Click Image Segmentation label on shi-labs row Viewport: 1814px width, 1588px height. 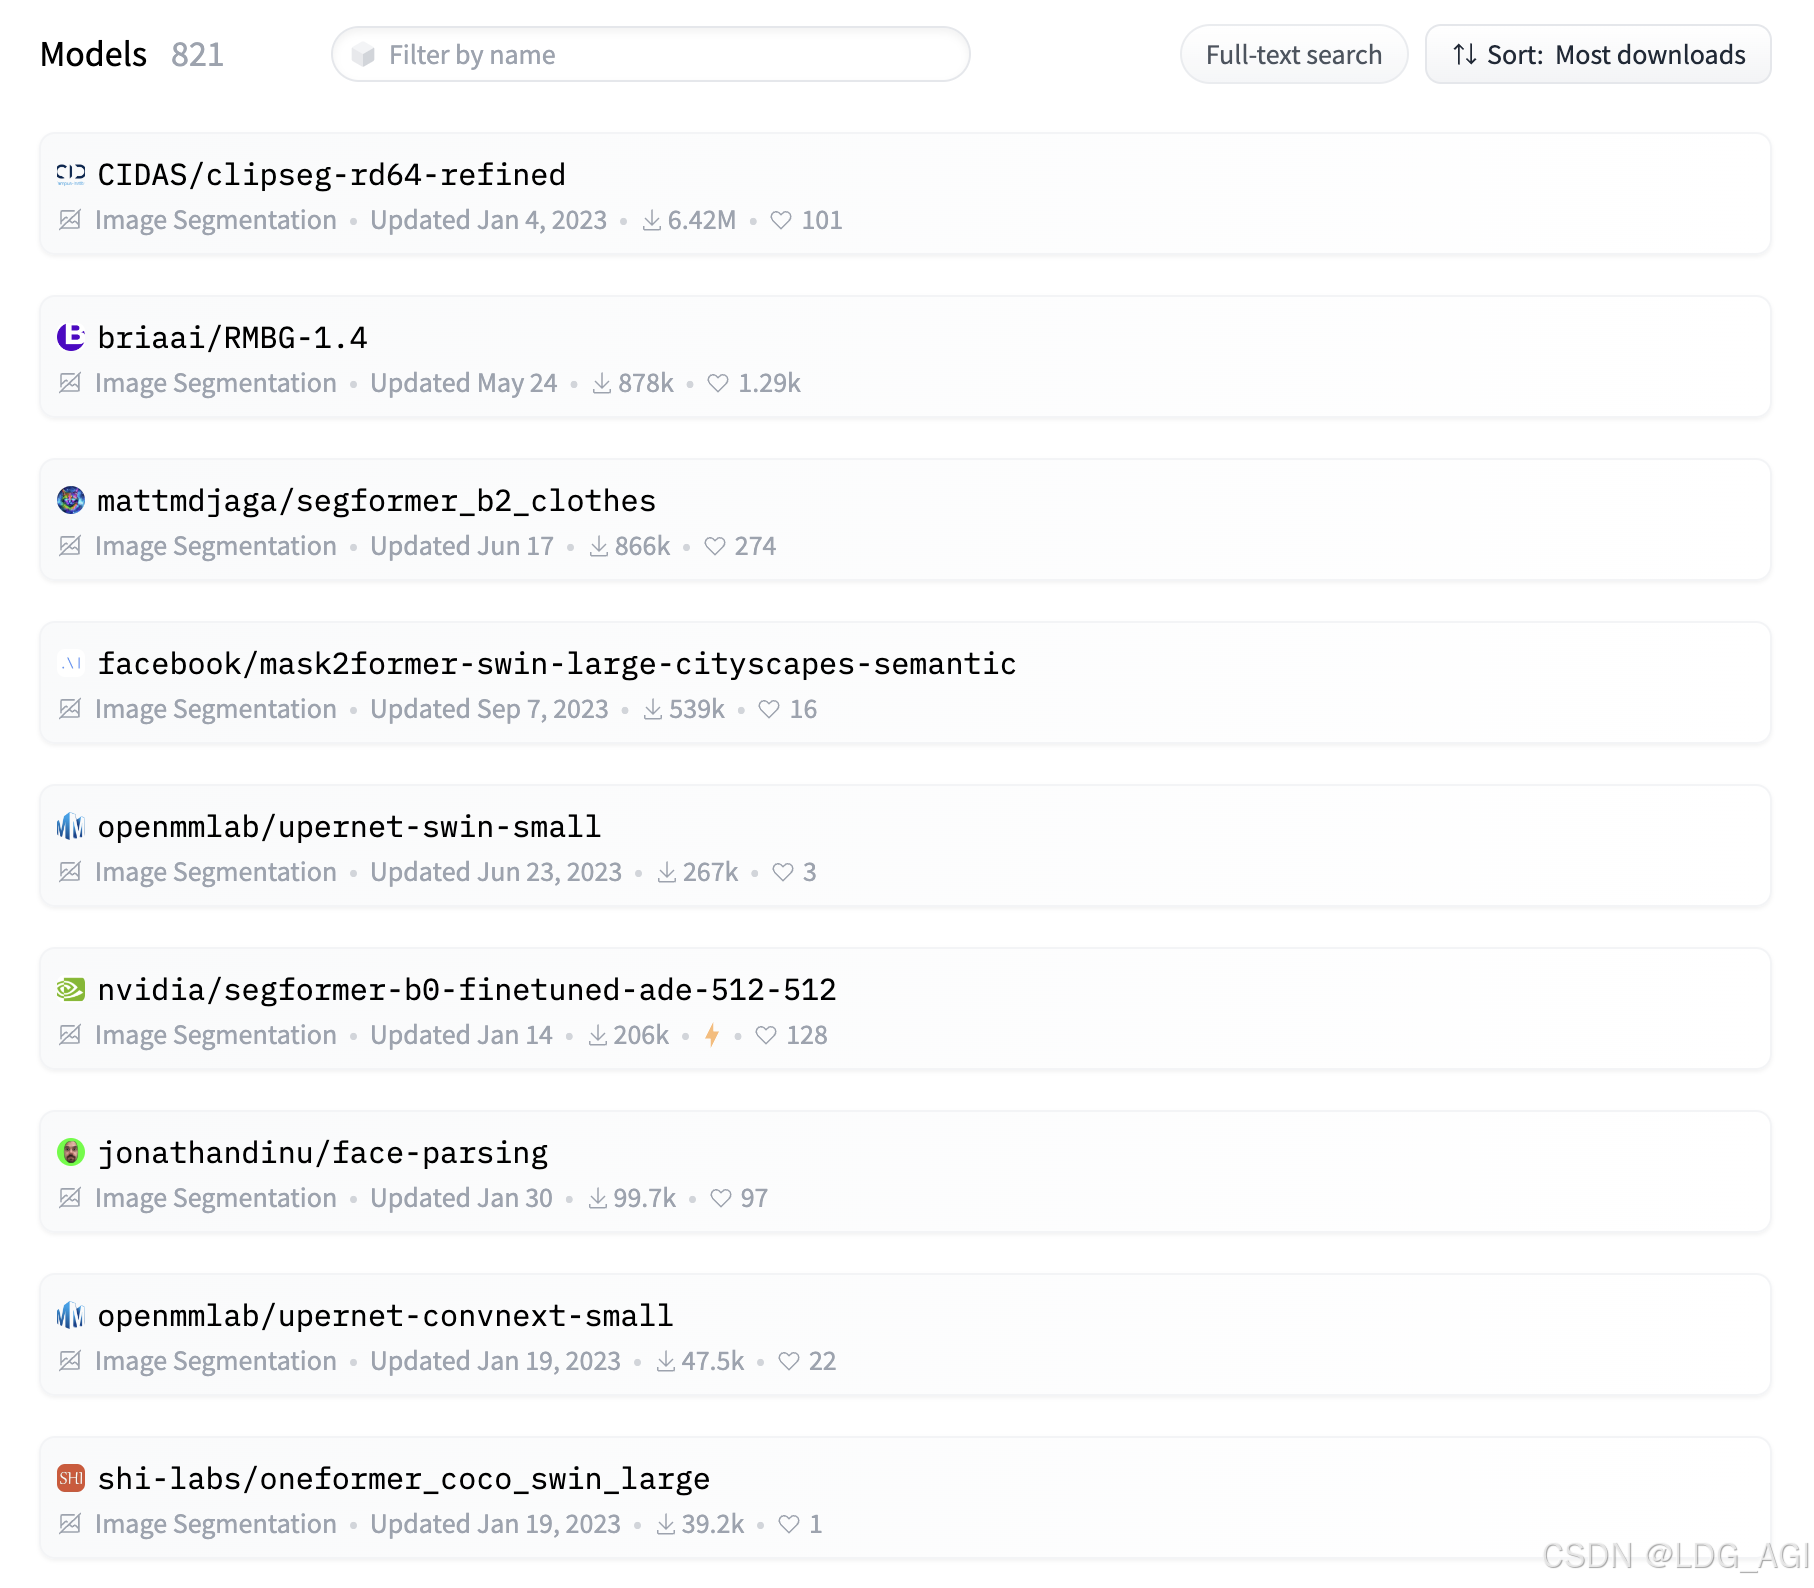[x=216, y=1524]
